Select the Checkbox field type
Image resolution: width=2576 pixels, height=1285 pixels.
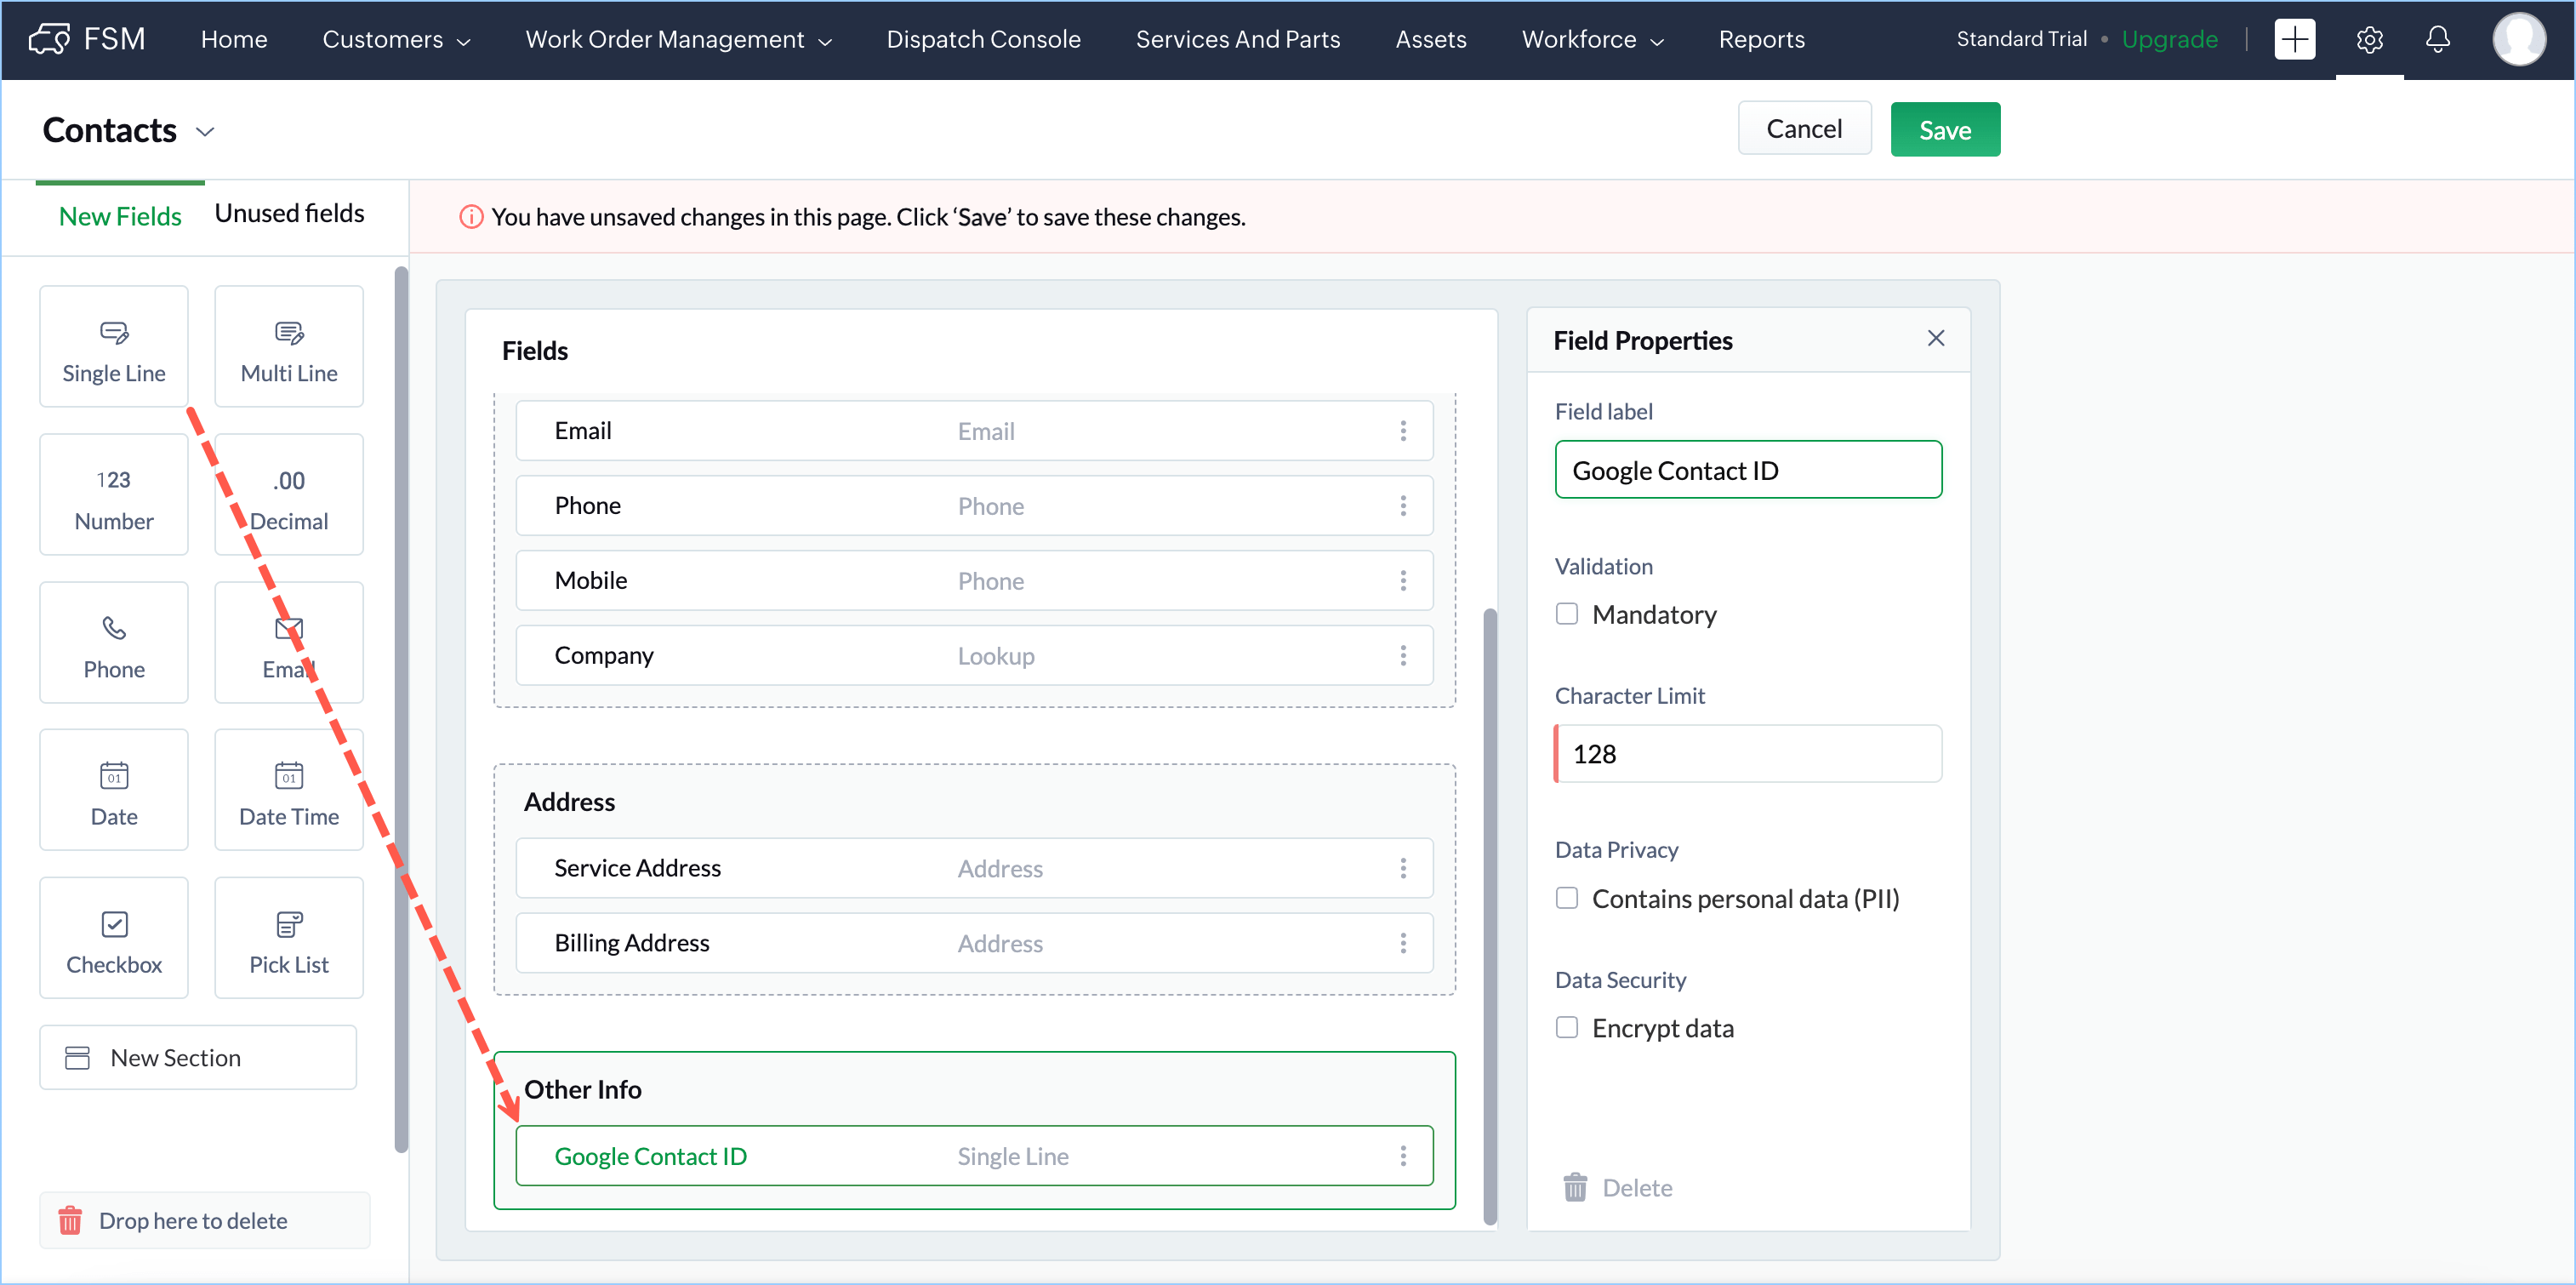click(x=113, y=938)
